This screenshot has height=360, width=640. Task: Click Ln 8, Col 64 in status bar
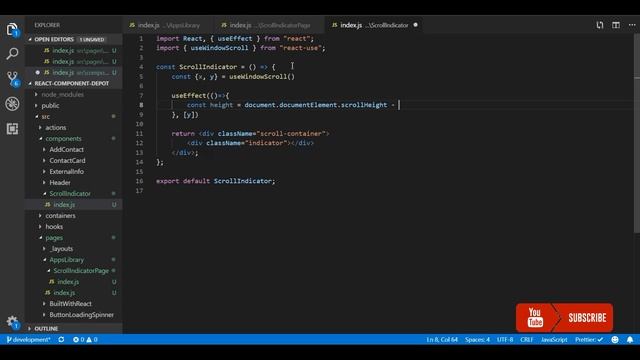click(442, 340)
